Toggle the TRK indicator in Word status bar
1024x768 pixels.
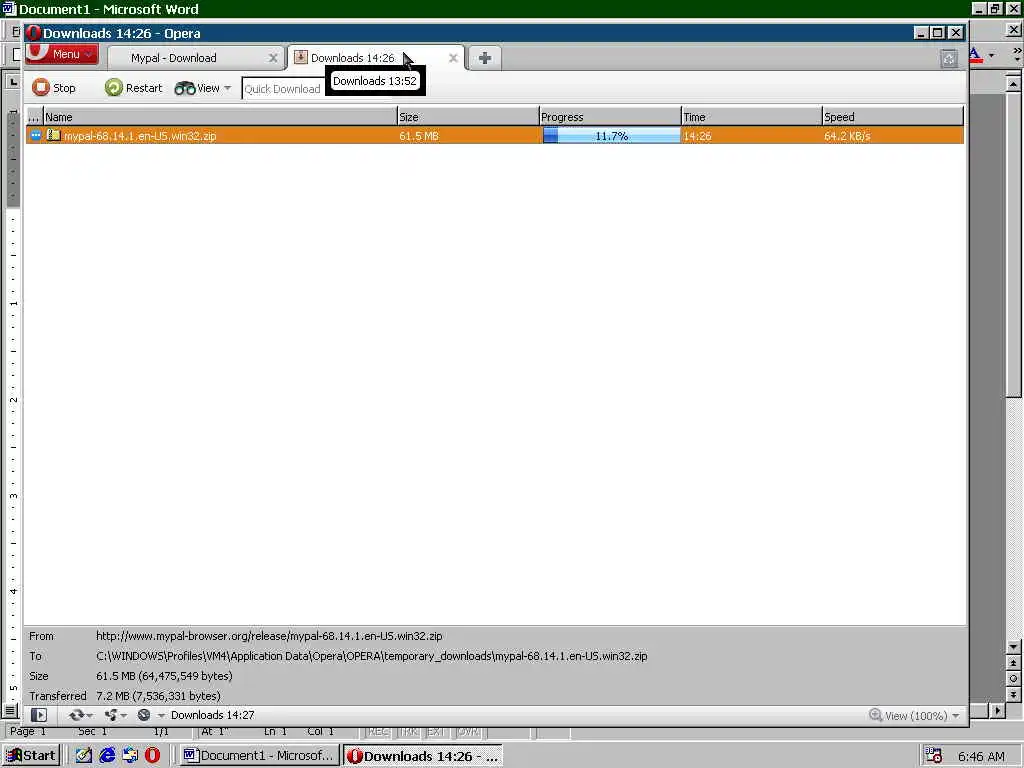pyautogui.click(x=408, y=731)
